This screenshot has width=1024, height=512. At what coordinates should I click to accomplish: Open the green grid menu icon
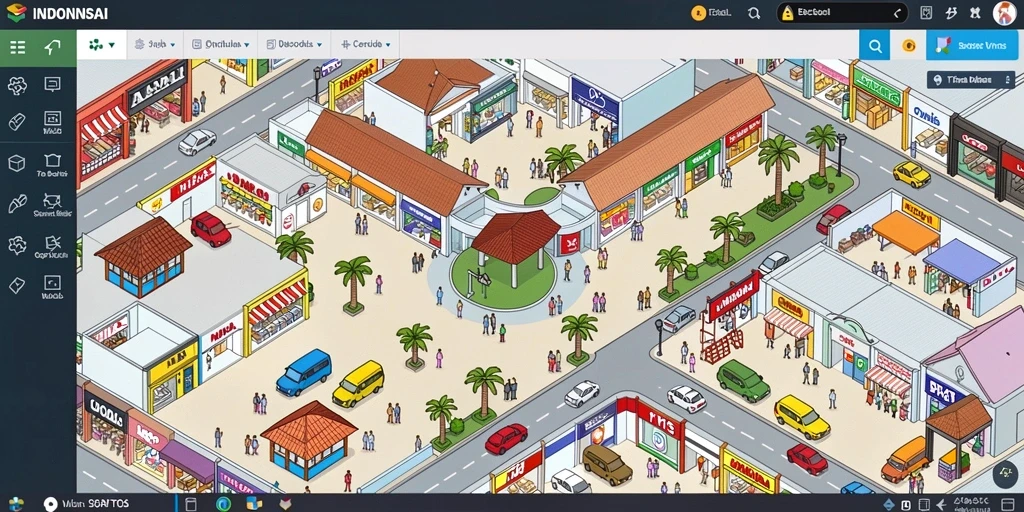coord(18,47)
